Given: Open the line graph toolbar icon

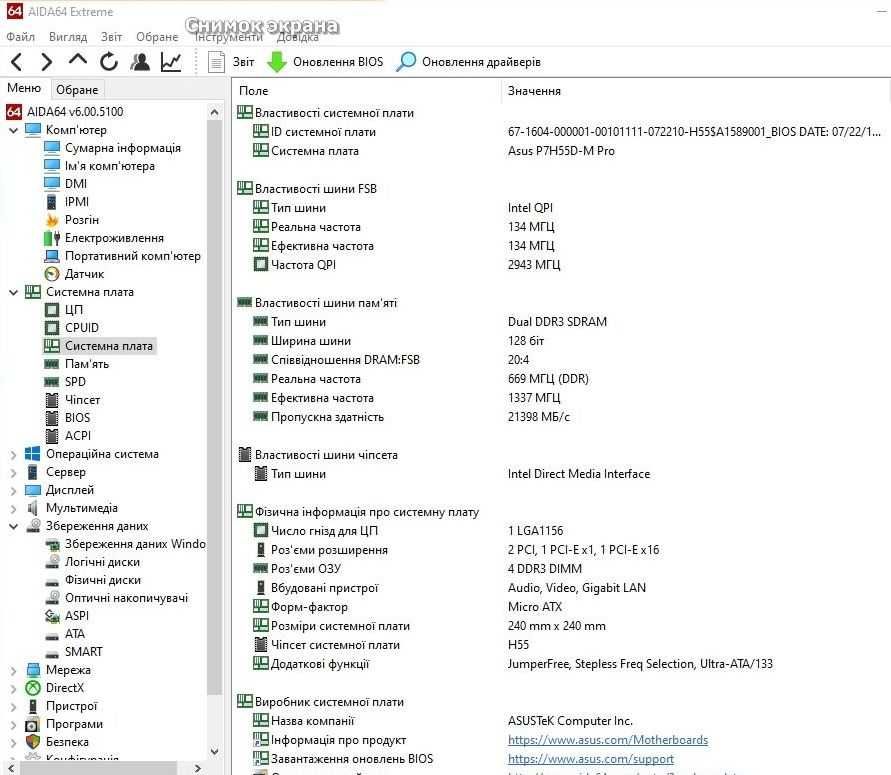Looking at the screenshot, I should click(x=171, y=61).
